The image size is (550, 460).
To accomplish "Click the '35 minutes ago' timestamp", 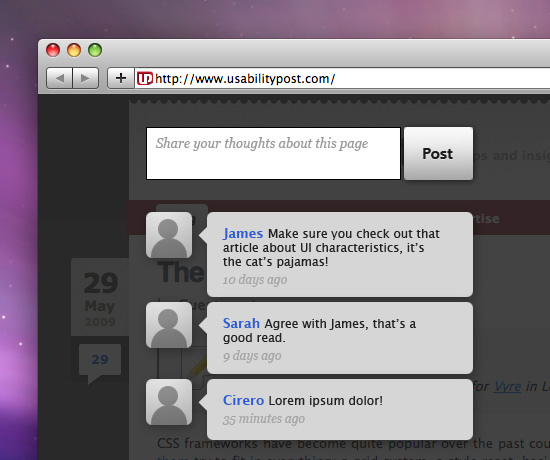I will tap(264, 419).
